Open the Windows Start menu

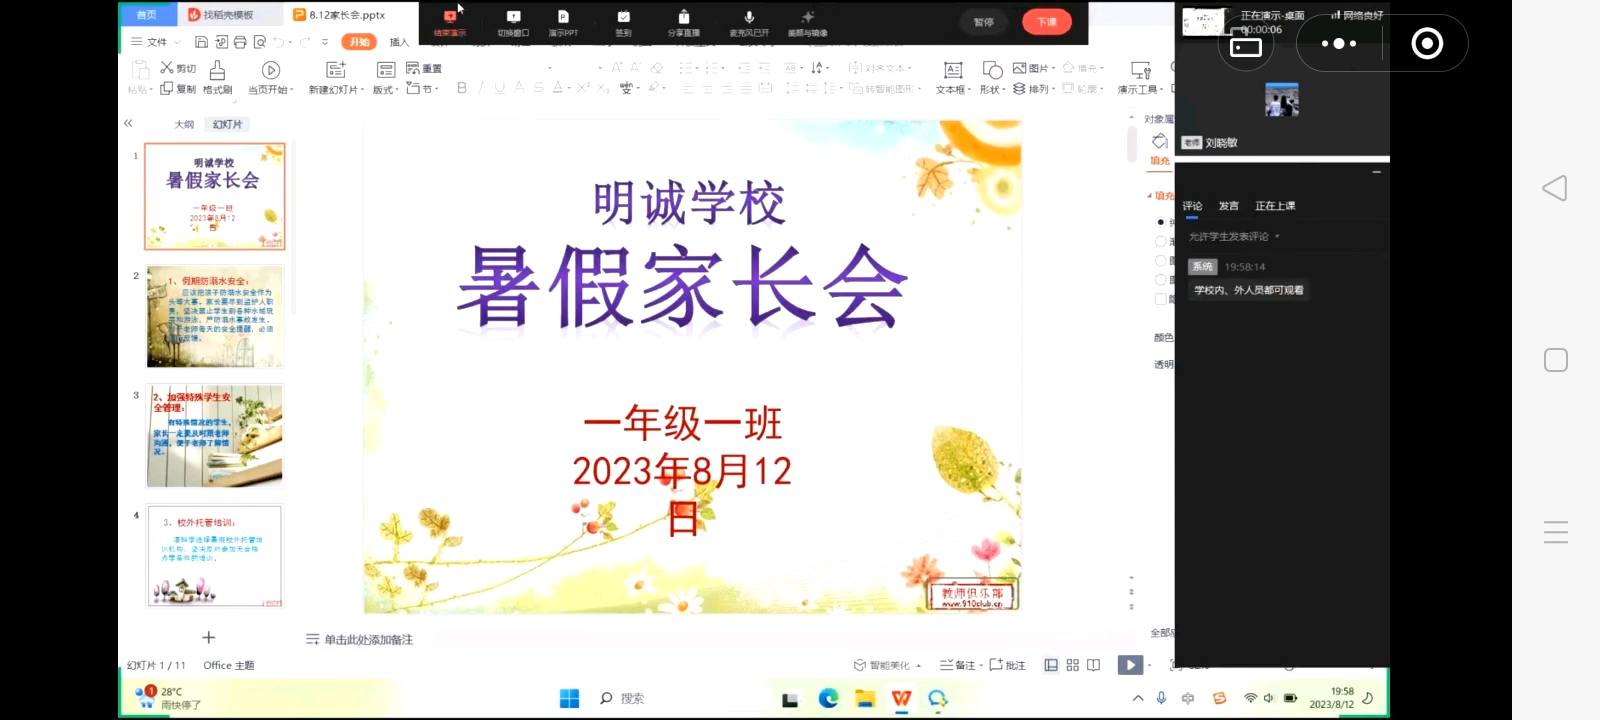569,698
